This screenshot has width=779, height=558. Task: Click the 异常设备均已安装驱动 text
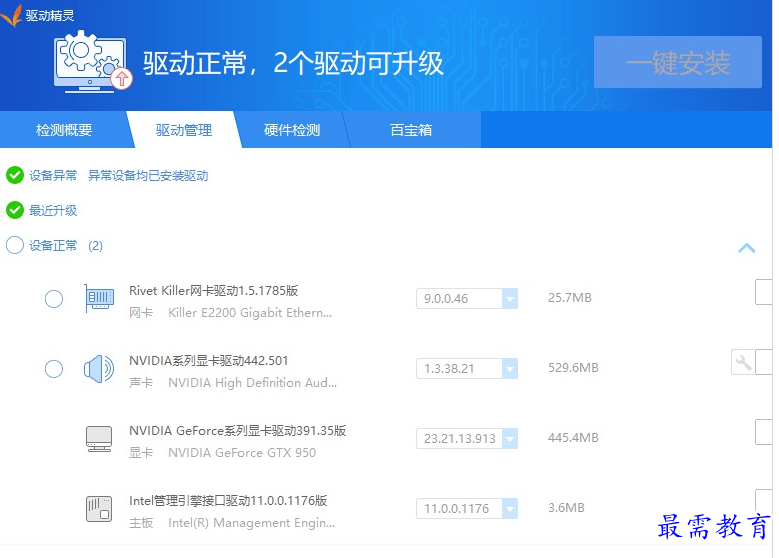(148, 175)
